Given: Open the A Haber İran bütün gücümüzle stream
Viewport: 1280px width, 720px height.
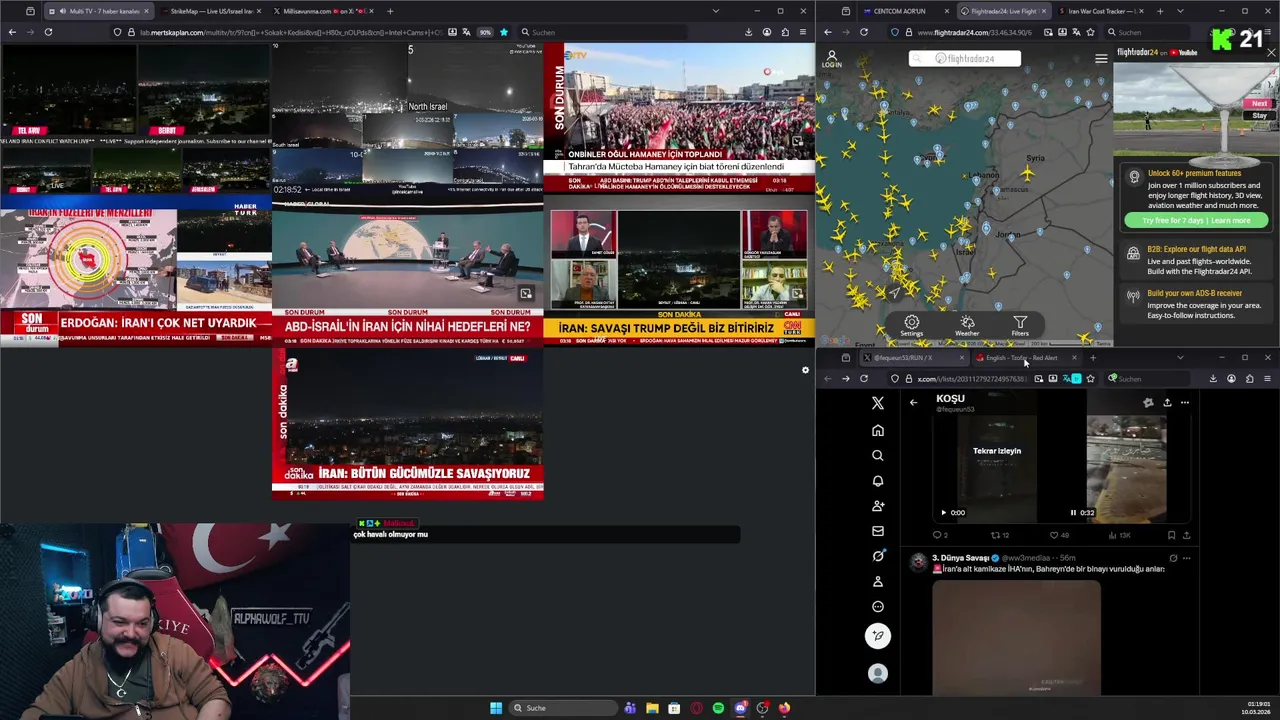Looking at the screenshot, I should 408,424.
